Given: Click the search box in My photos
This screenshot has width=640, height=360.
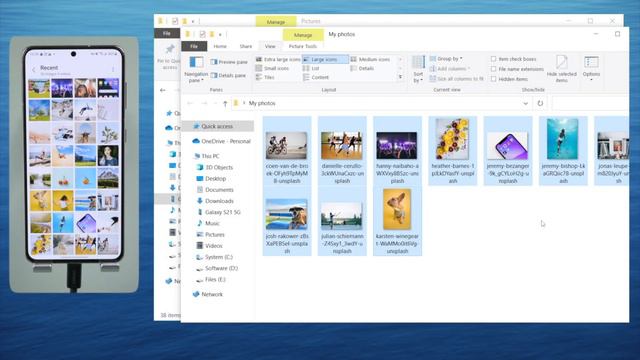Looking at the screenshot, I should click(x=590, y=103).
